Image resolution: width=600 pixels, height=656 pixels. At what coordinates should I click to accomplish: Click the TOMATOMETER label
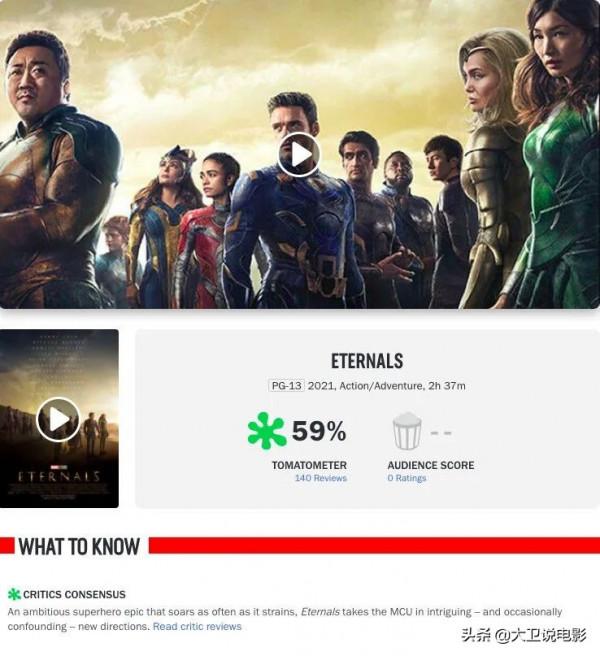click(309, 465)
